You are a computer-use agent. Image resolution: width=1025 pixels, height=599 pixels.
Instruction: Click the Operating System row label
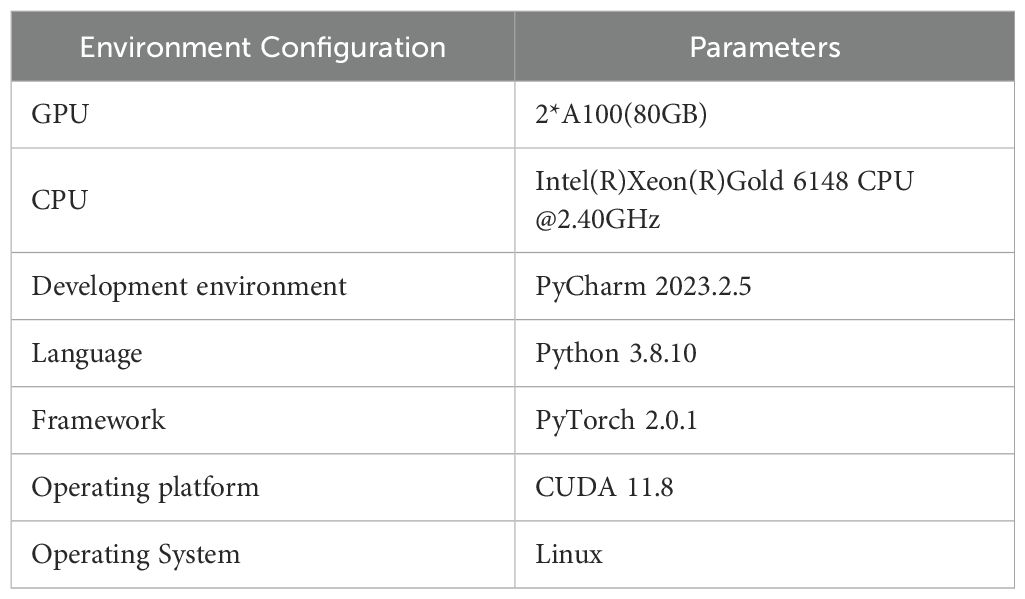pyautogui.click(x=136, y=554)
